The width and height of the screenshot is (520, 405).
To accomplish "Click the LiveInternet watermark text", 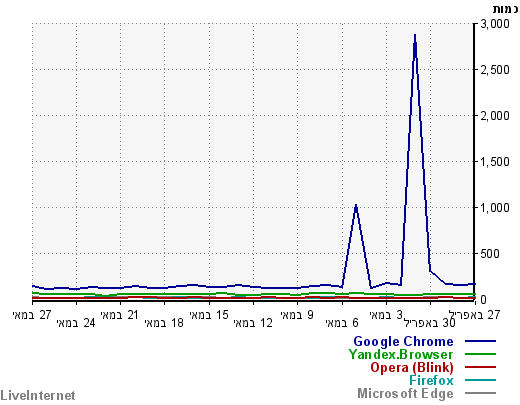I will (38, 396).
